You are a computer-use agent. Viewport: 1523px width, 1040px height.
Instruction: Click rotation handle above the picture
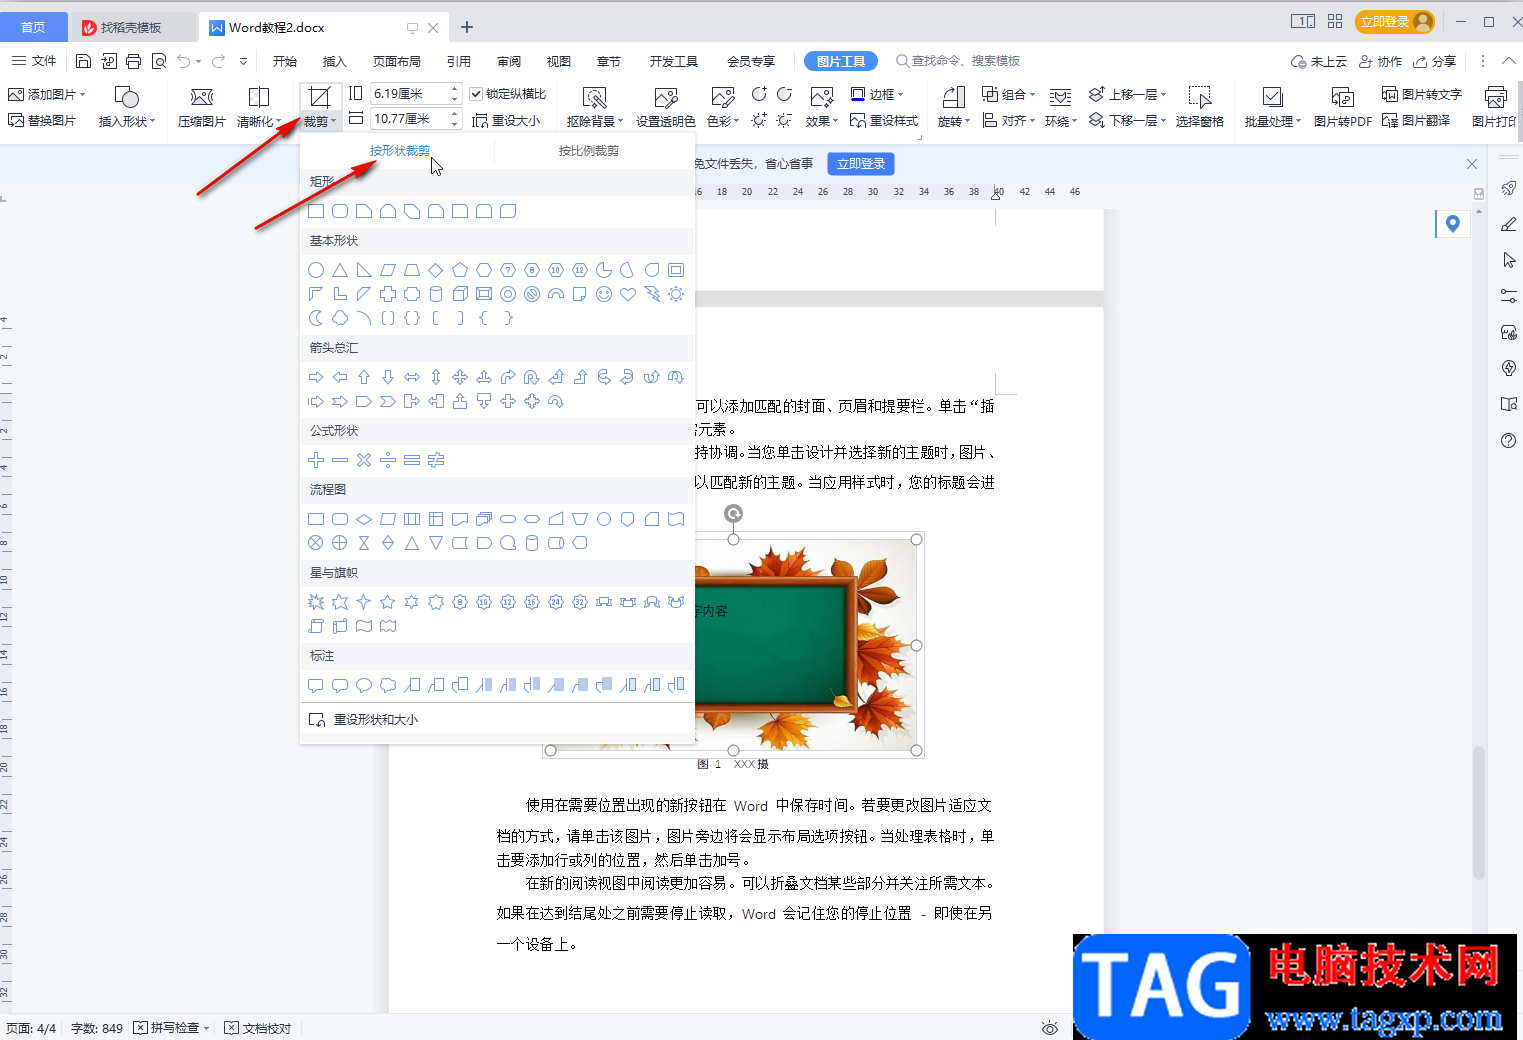[x=733, y=514]
